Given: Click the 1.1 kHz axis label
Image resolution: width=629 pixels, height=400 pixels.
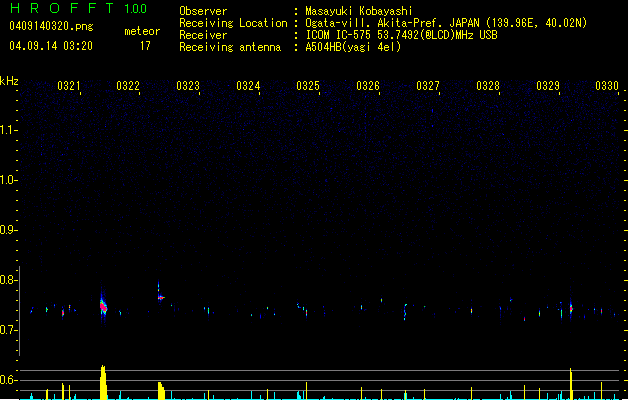Looking at the screenshot, I should [x=8, y=130].
